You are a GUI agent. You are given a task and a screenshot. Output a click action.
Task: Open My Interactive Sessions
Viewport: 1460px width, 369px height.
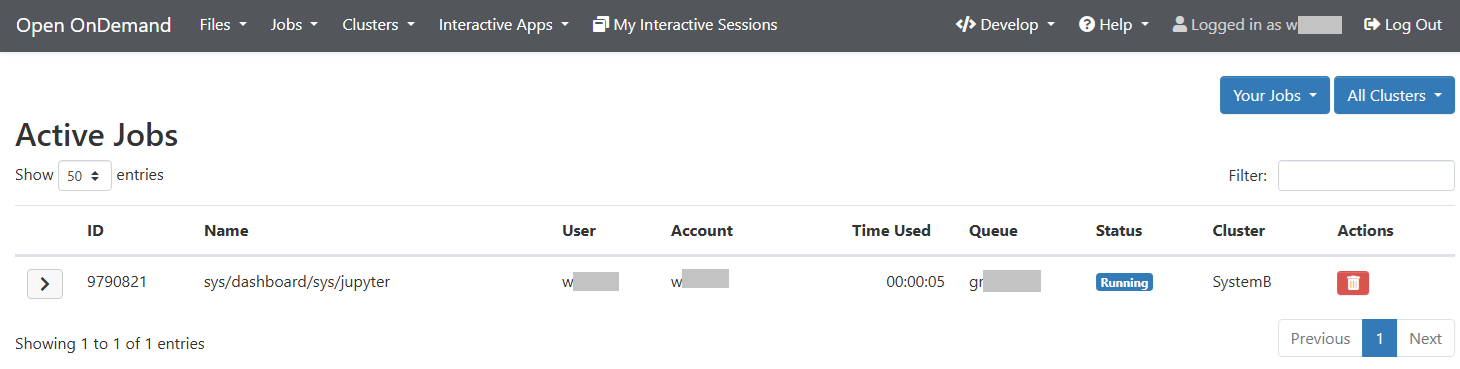[685, 25]
